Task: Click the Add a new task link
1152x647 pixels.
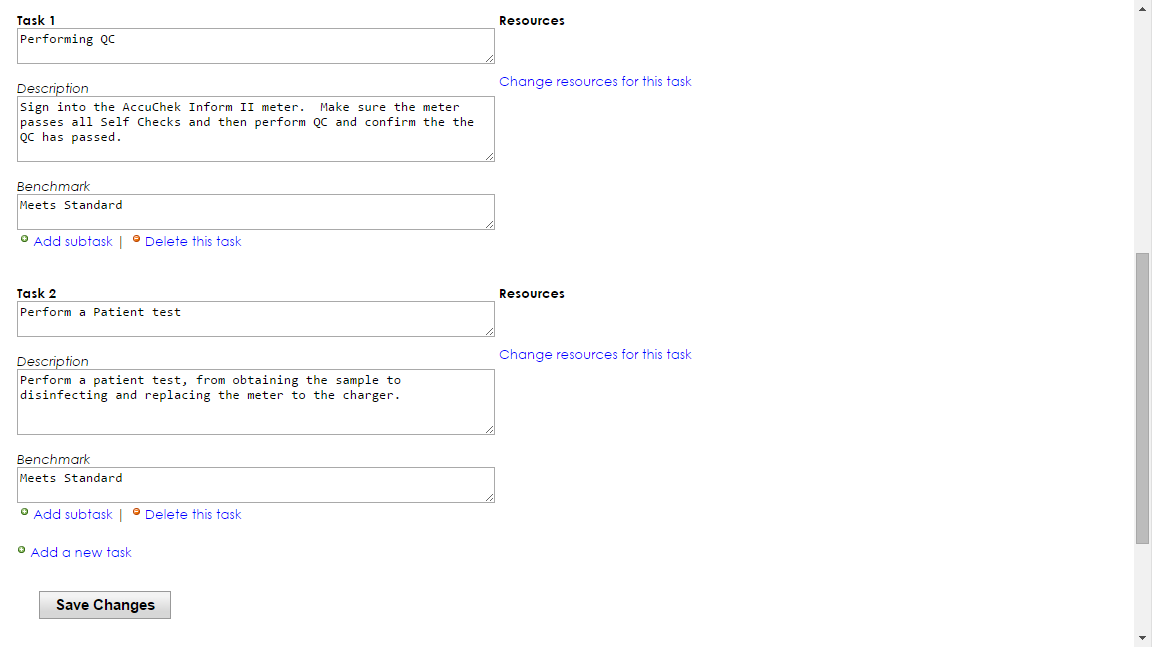Action: pos(81,553)
